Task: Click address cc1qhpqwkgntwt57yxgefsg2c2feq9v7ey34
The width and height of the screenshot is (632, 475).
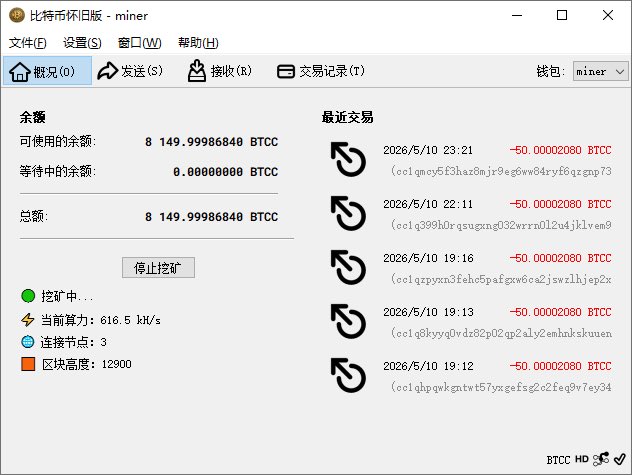Action: pyautogui.click(x=501, y=387)
